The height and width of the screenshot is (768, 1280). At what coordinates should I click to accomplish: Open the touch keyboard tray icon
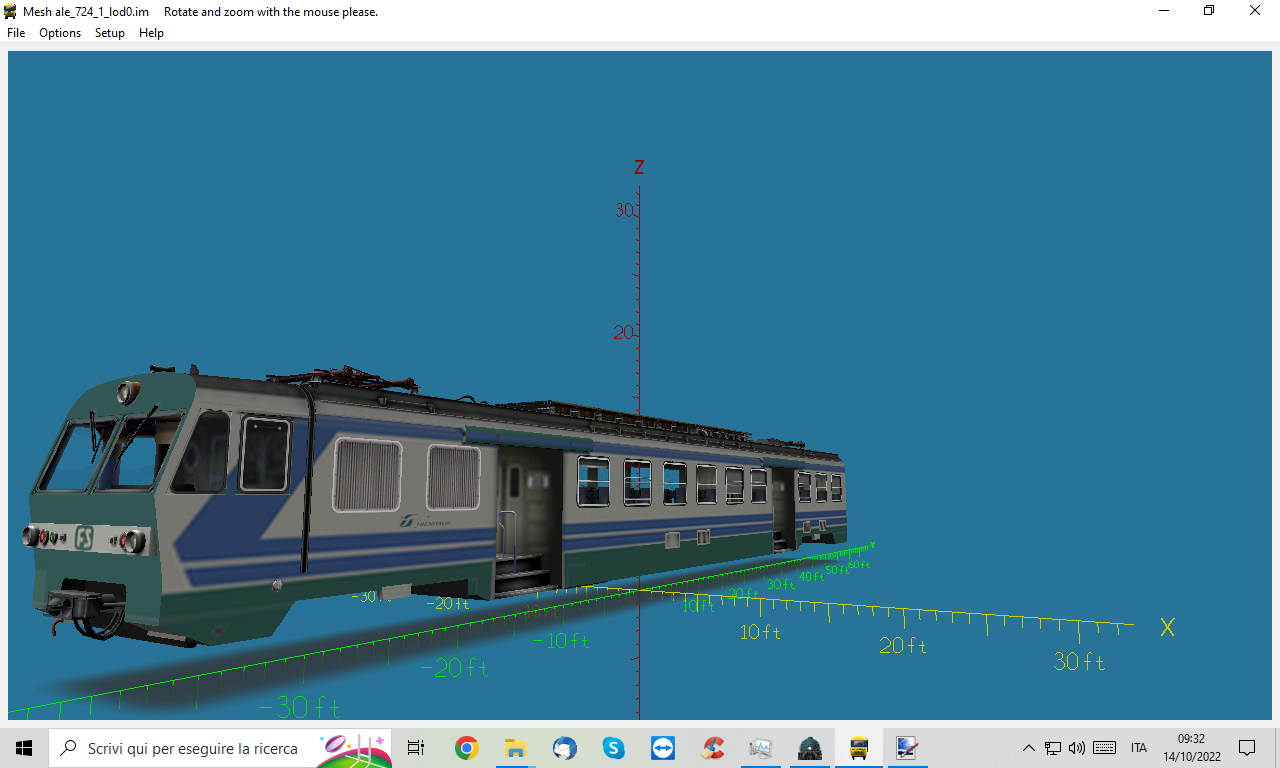click(1105, 748)
